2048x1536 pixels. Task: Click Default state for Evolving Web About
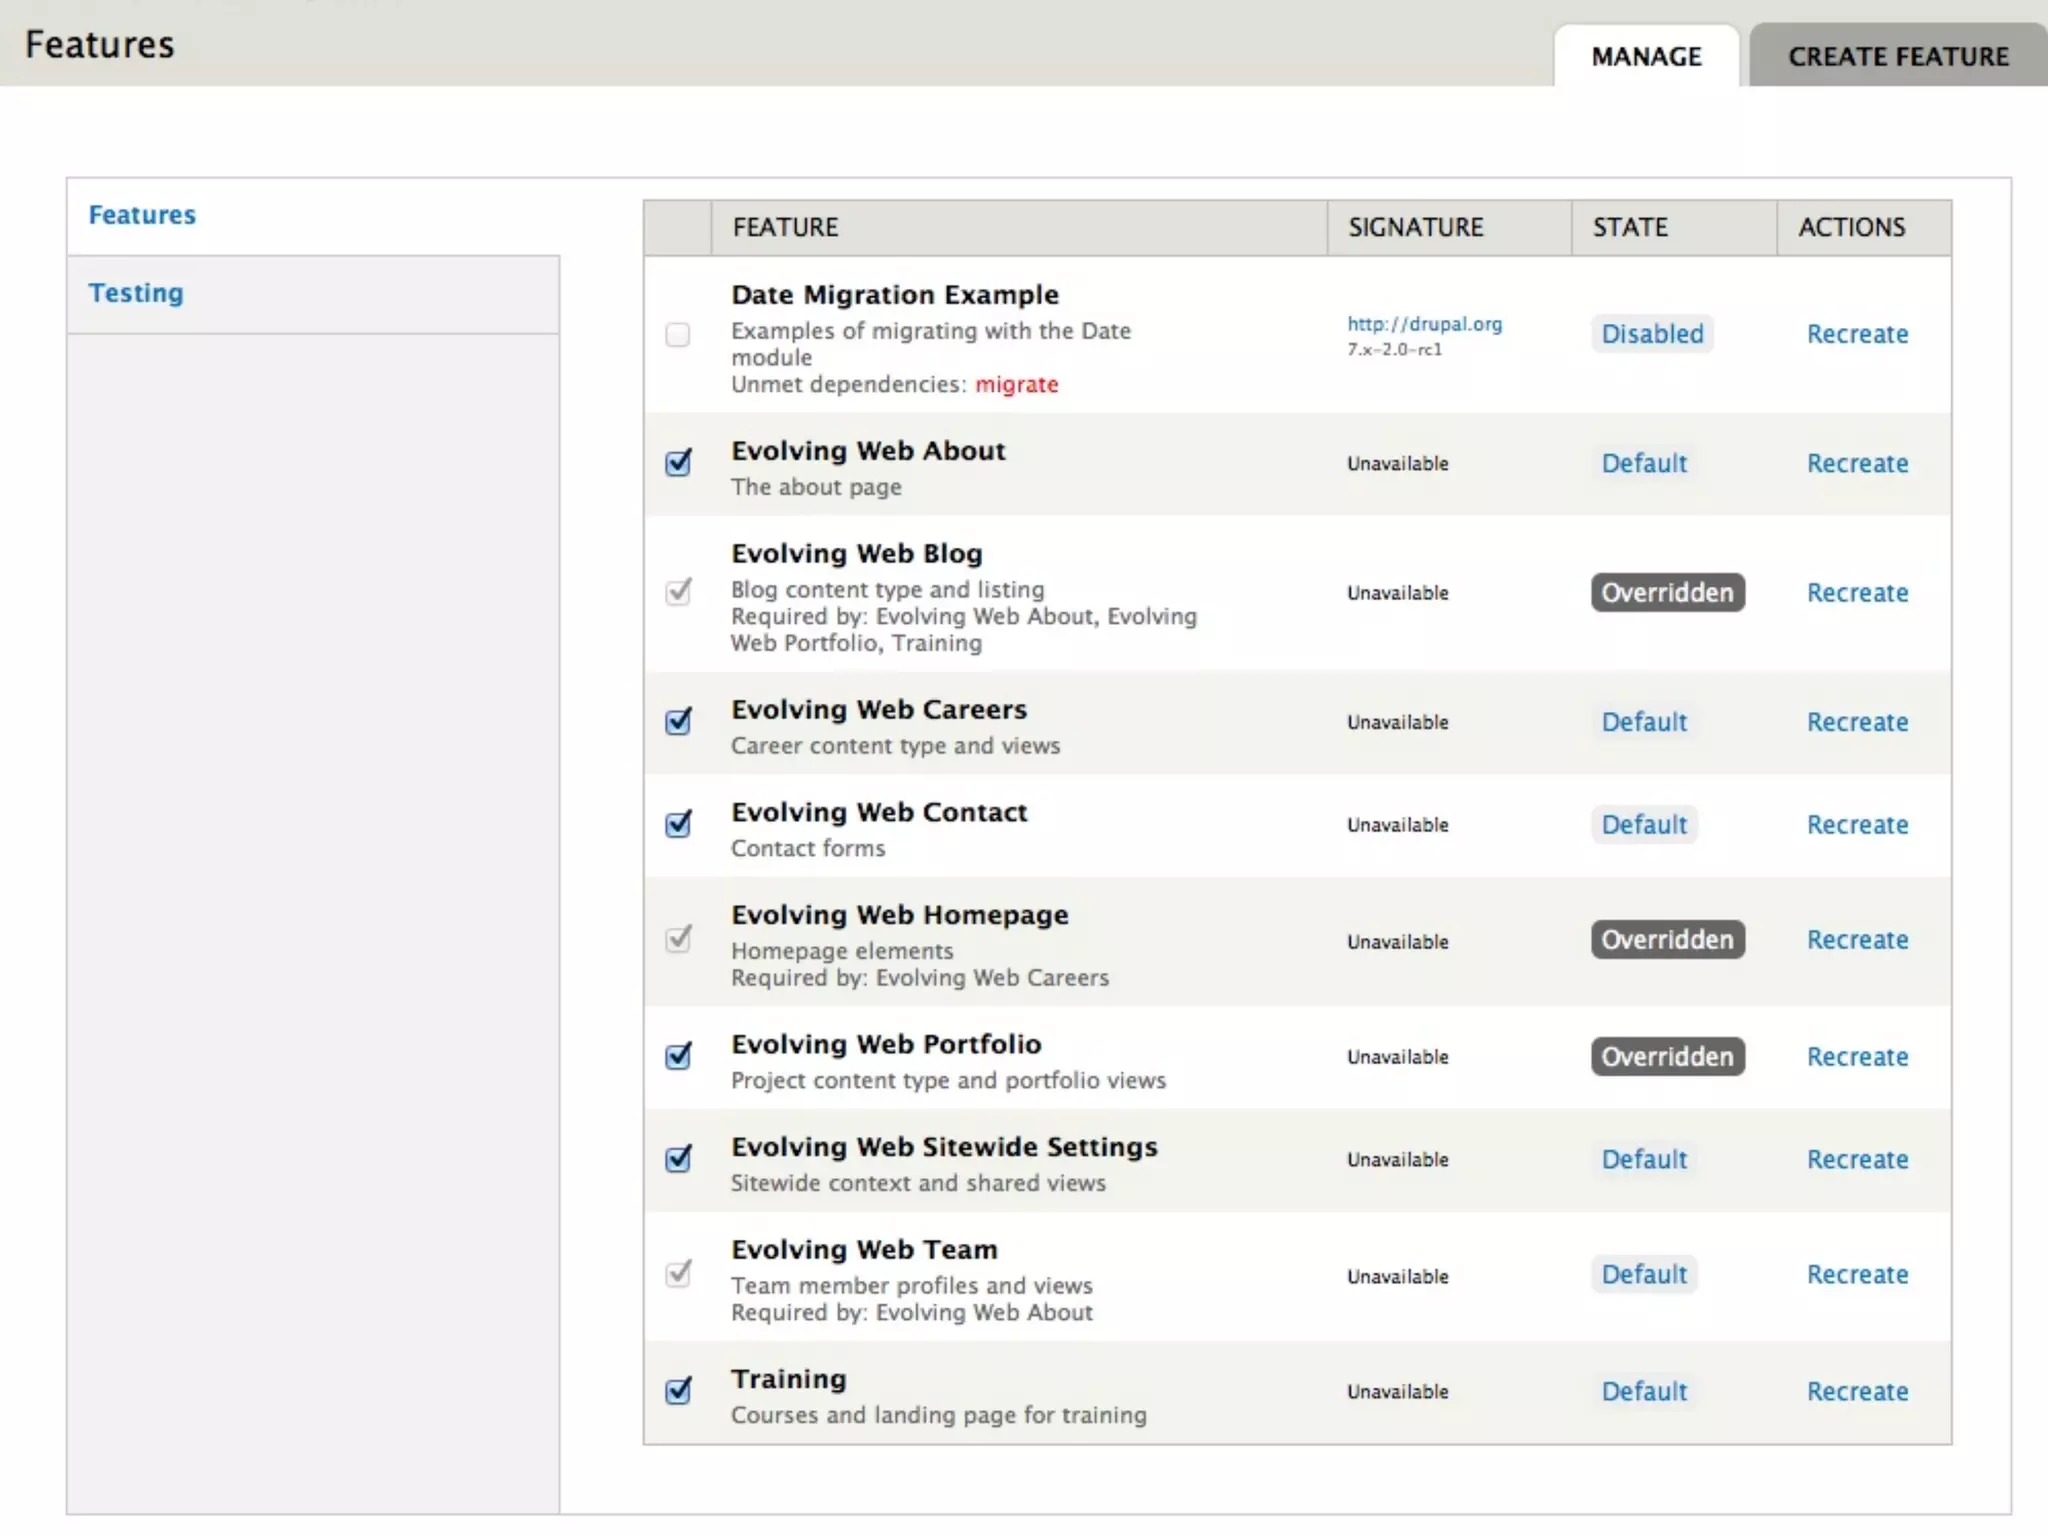pos(1644,463)
